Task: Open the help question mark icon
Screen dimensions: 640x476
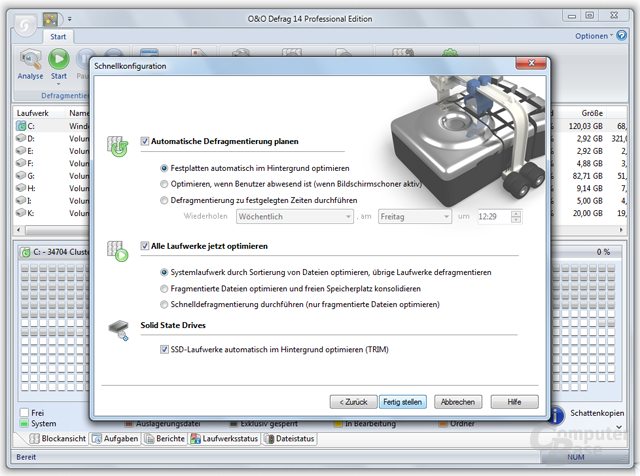Action: (x=621, y=36)
